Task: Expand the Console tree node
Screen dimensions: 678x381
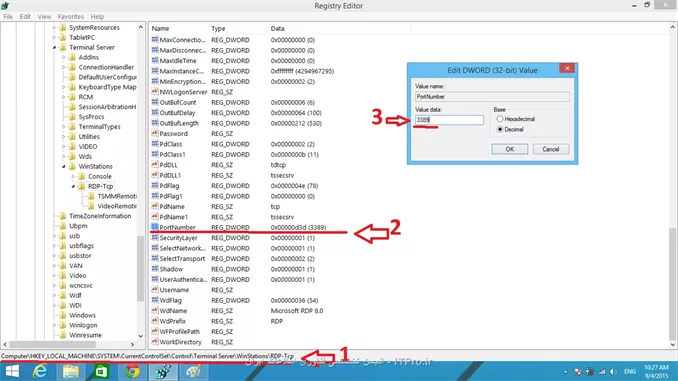Action: pos(74,176)
